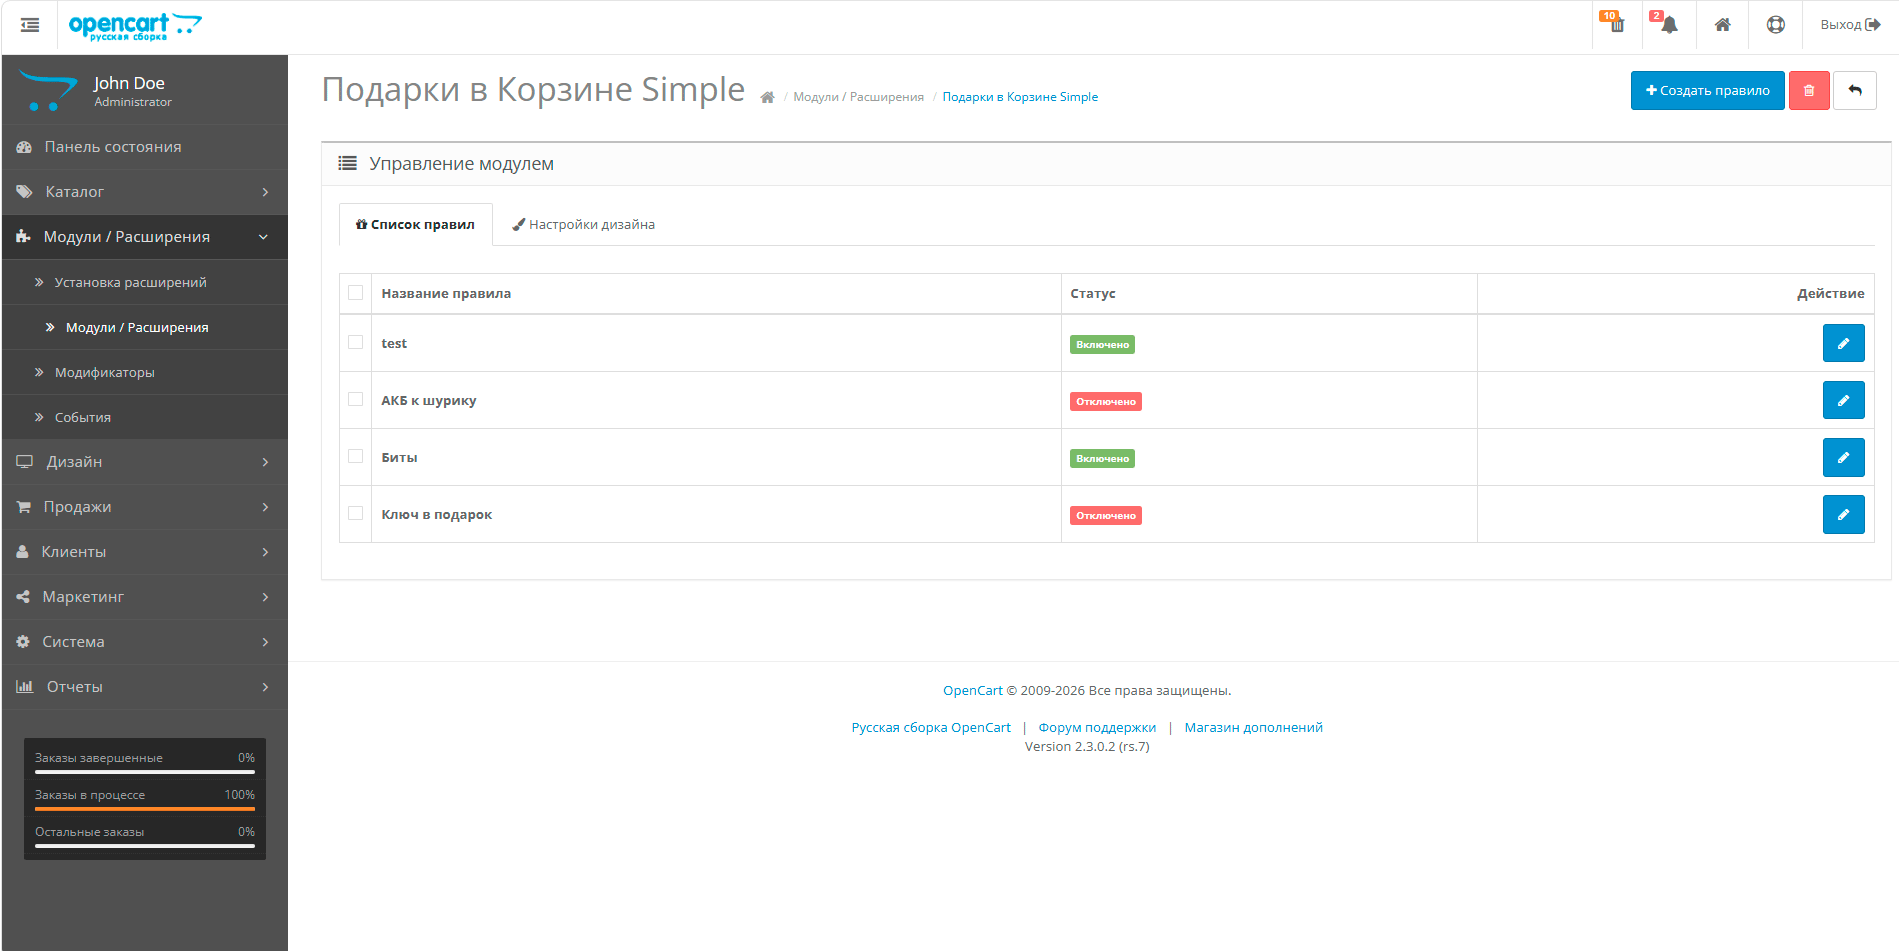
Task: Expand the Каталог sidebar menu
Action: [145, 192]
